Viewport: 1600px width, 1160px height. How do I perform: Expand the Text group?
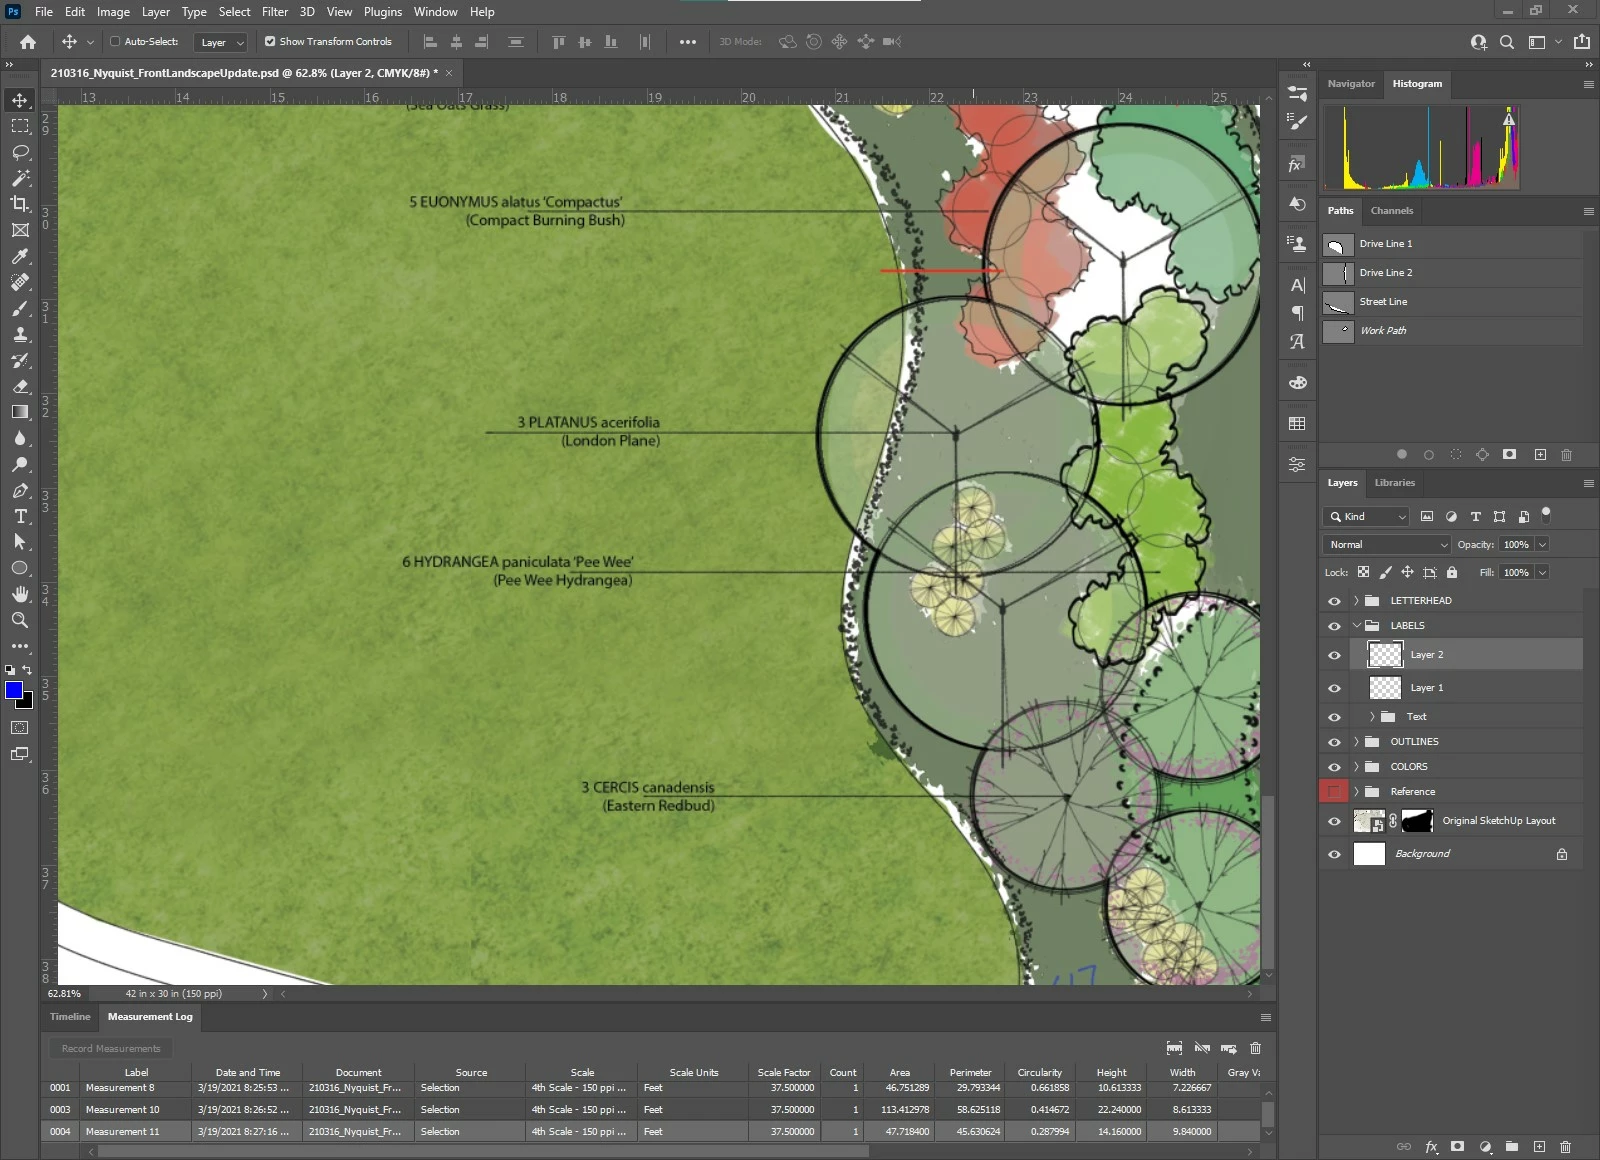point(1372,717)
